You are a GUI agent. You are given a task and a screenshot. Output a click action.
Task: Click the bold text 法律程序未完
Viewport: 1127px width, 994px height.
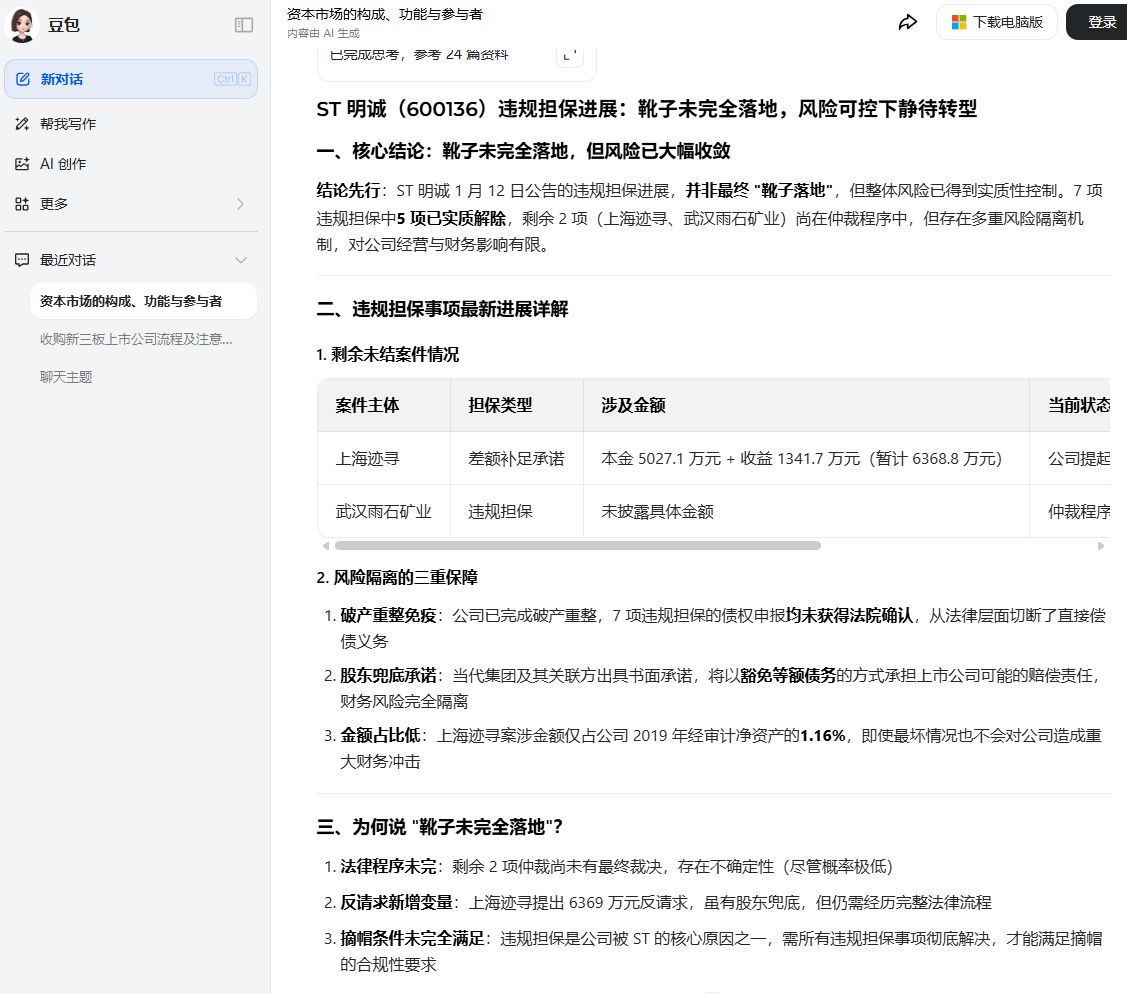[x=388, y=867]
